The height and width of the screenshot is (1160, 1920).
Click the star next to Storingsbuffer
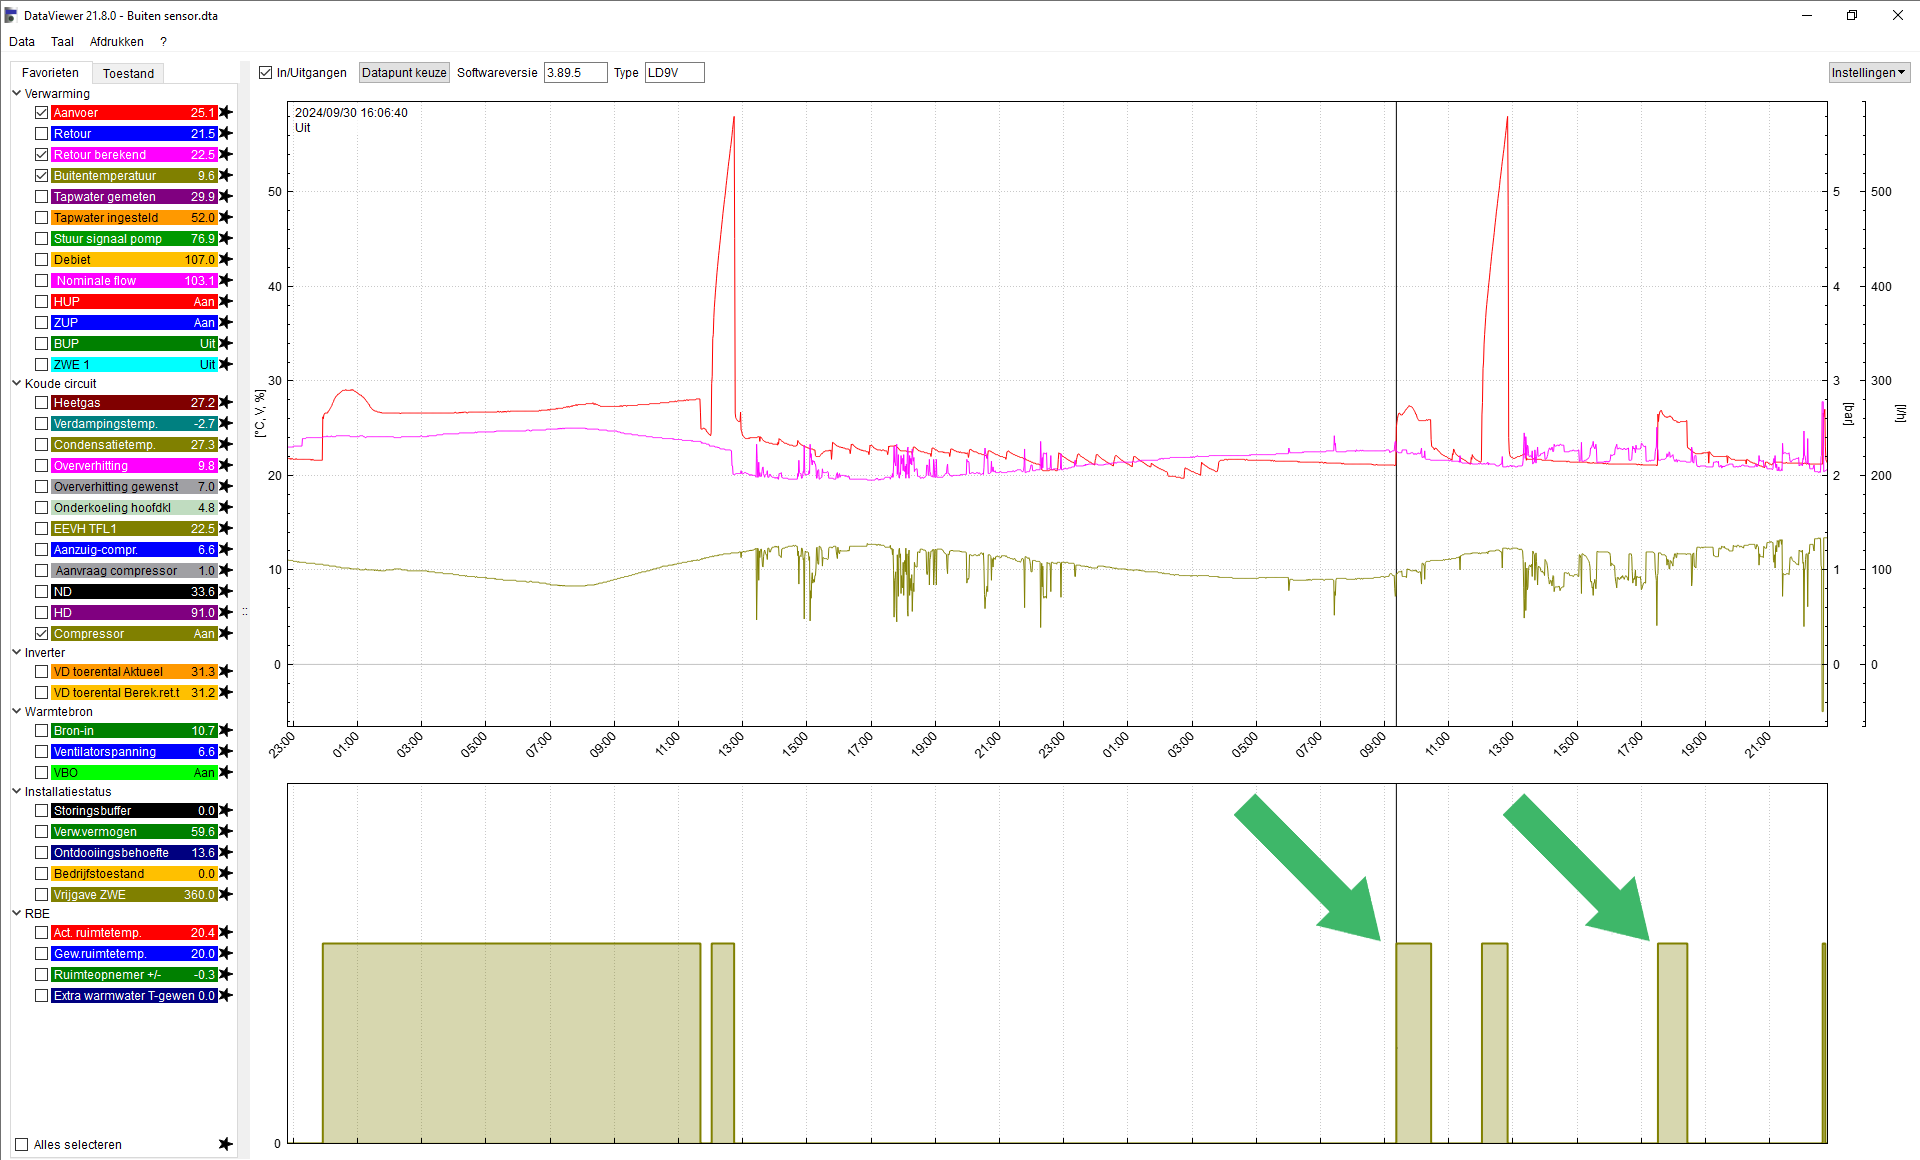[226, 811]
